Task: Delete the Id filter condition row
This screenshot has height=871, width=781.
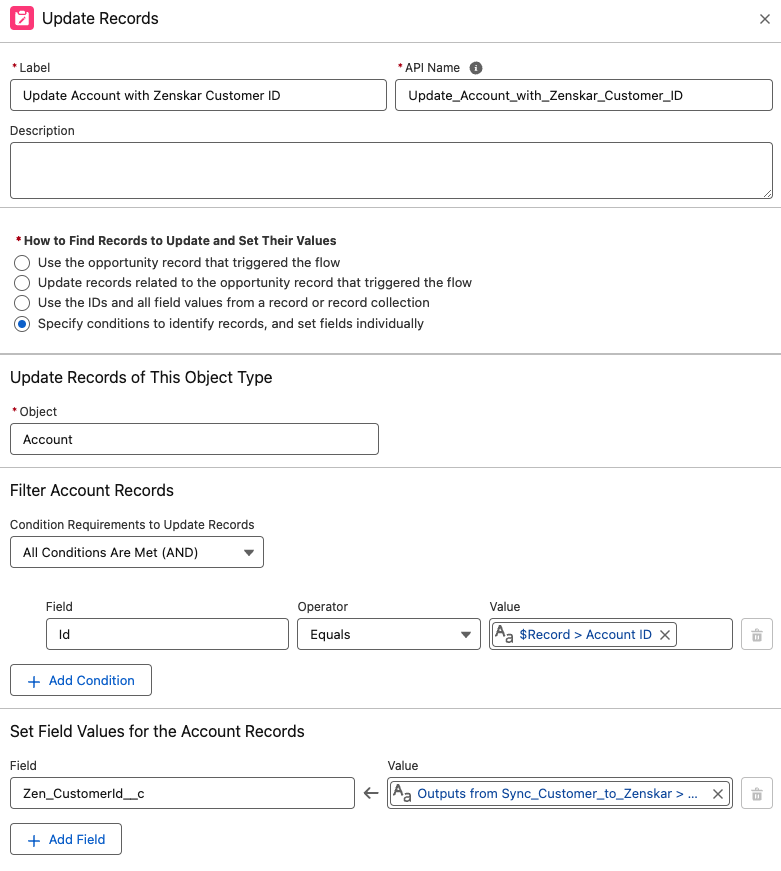Action: [x=757, y=634]
